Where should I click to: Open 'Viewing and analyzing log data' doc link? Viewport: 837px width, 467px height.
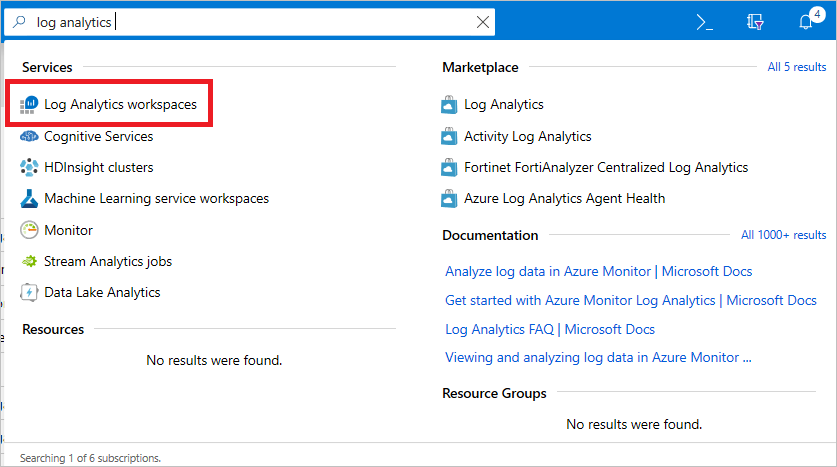tap(598, 358)
